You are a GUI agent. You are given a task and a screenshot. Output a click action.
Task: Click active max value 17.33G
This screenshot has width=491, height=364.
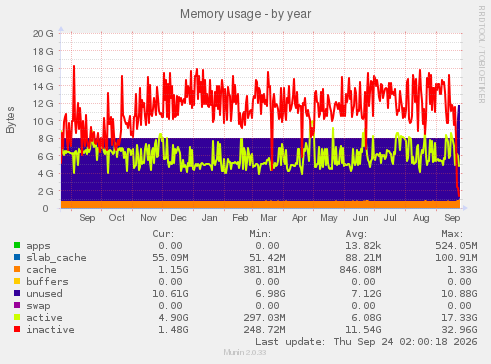(x=459, y=318)
